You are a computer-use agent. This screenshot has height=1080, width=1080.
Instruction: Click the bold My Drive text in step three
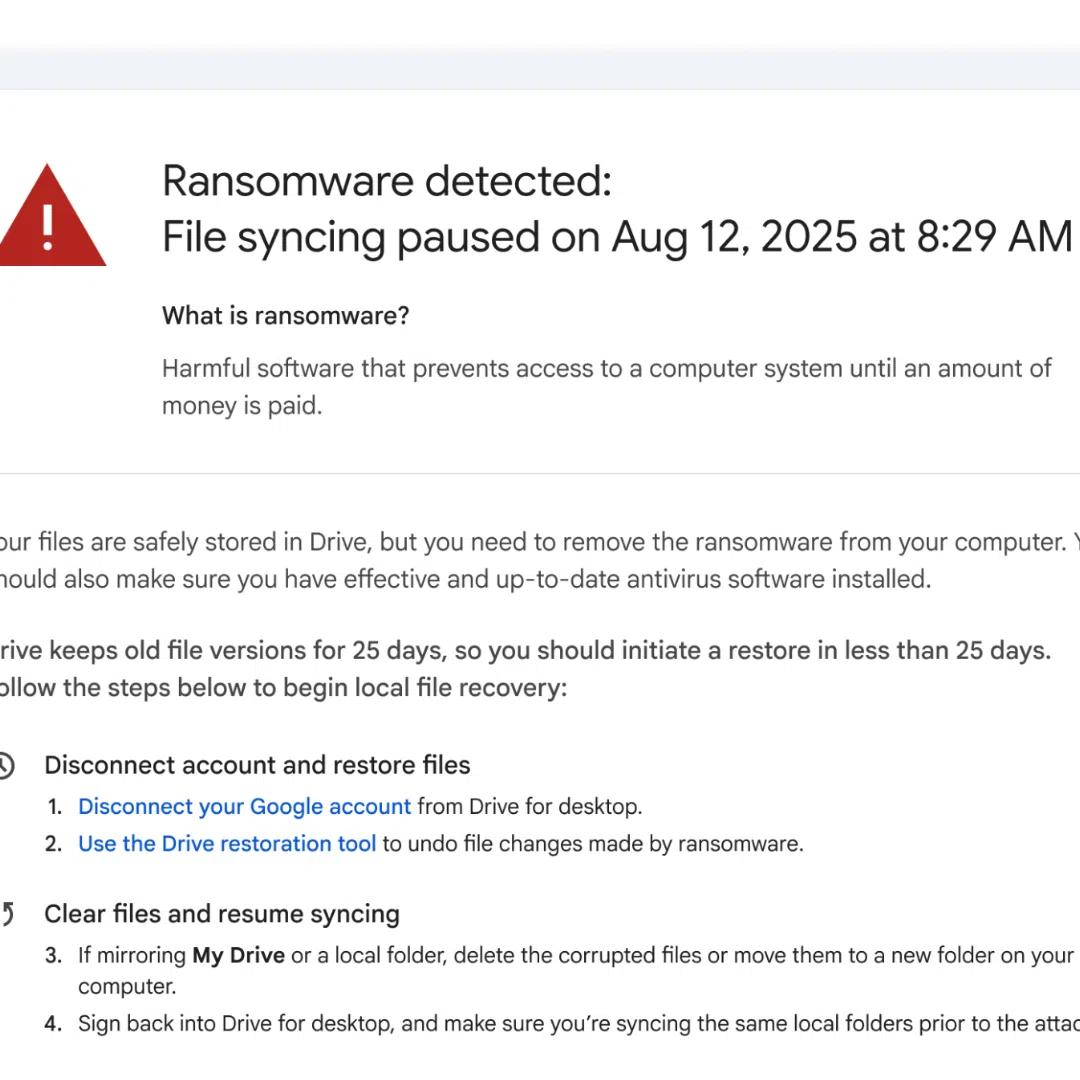pyautogui.click(x=238, y=955)
